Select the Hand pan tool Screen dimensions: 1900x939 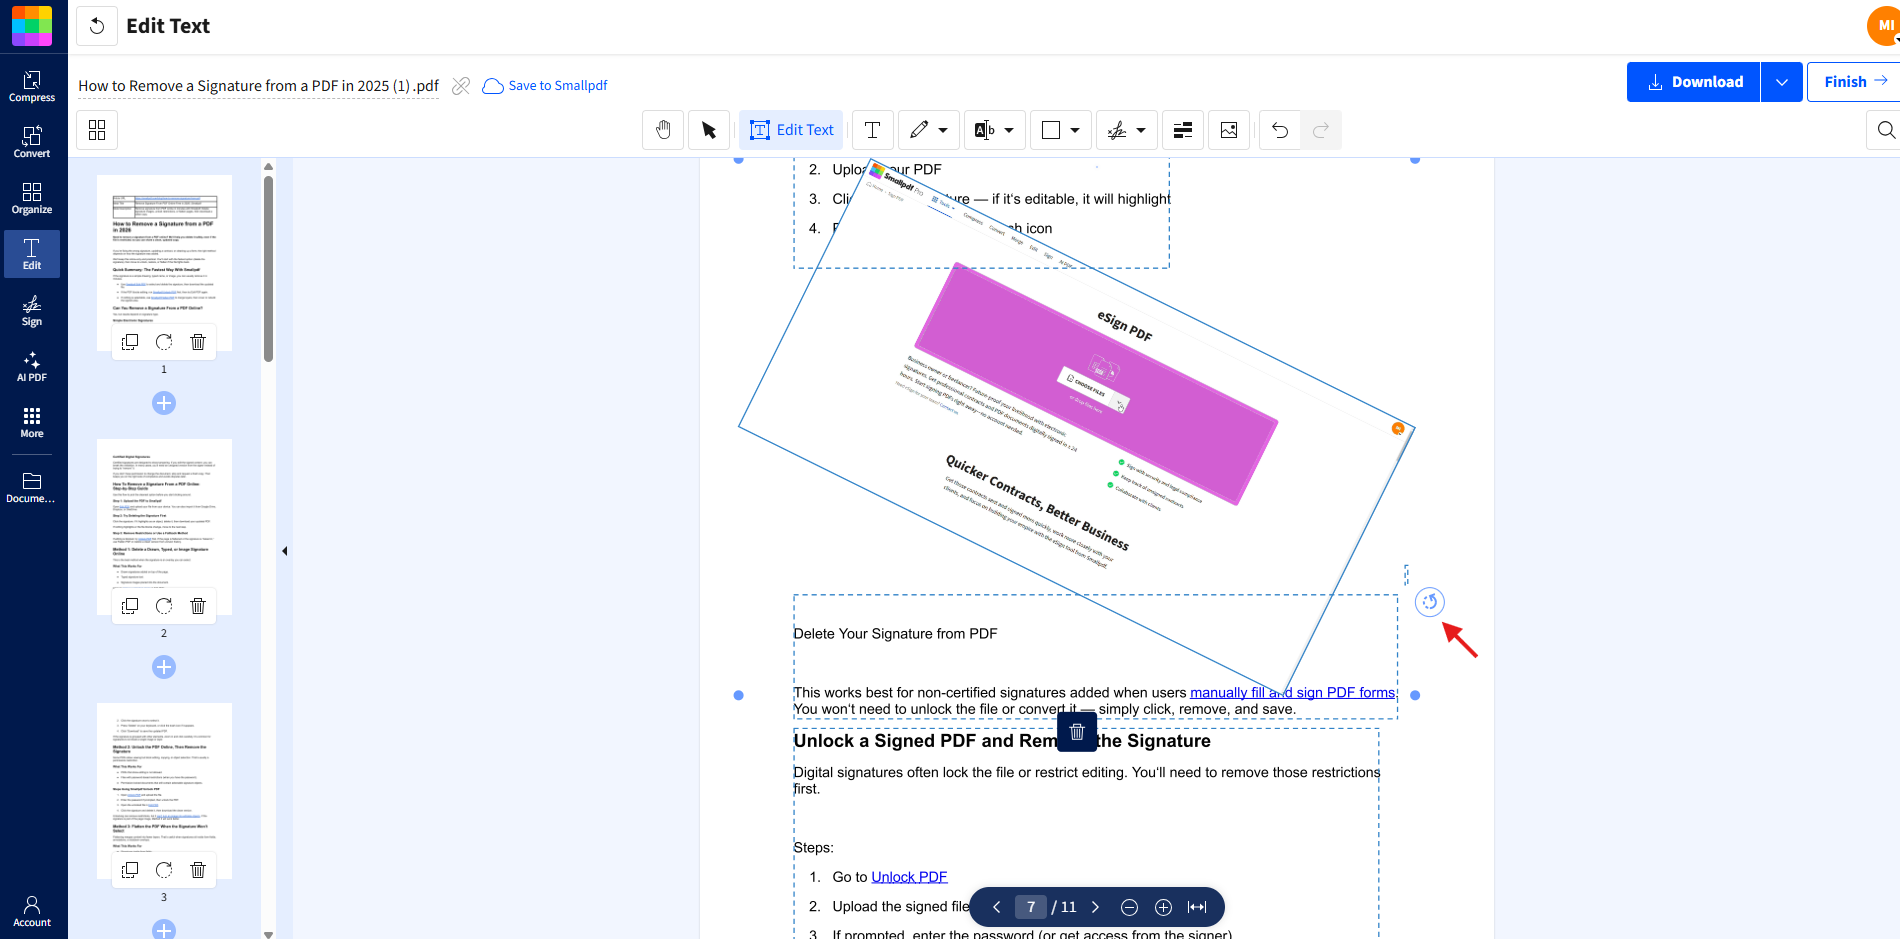[x=663, y=130]
